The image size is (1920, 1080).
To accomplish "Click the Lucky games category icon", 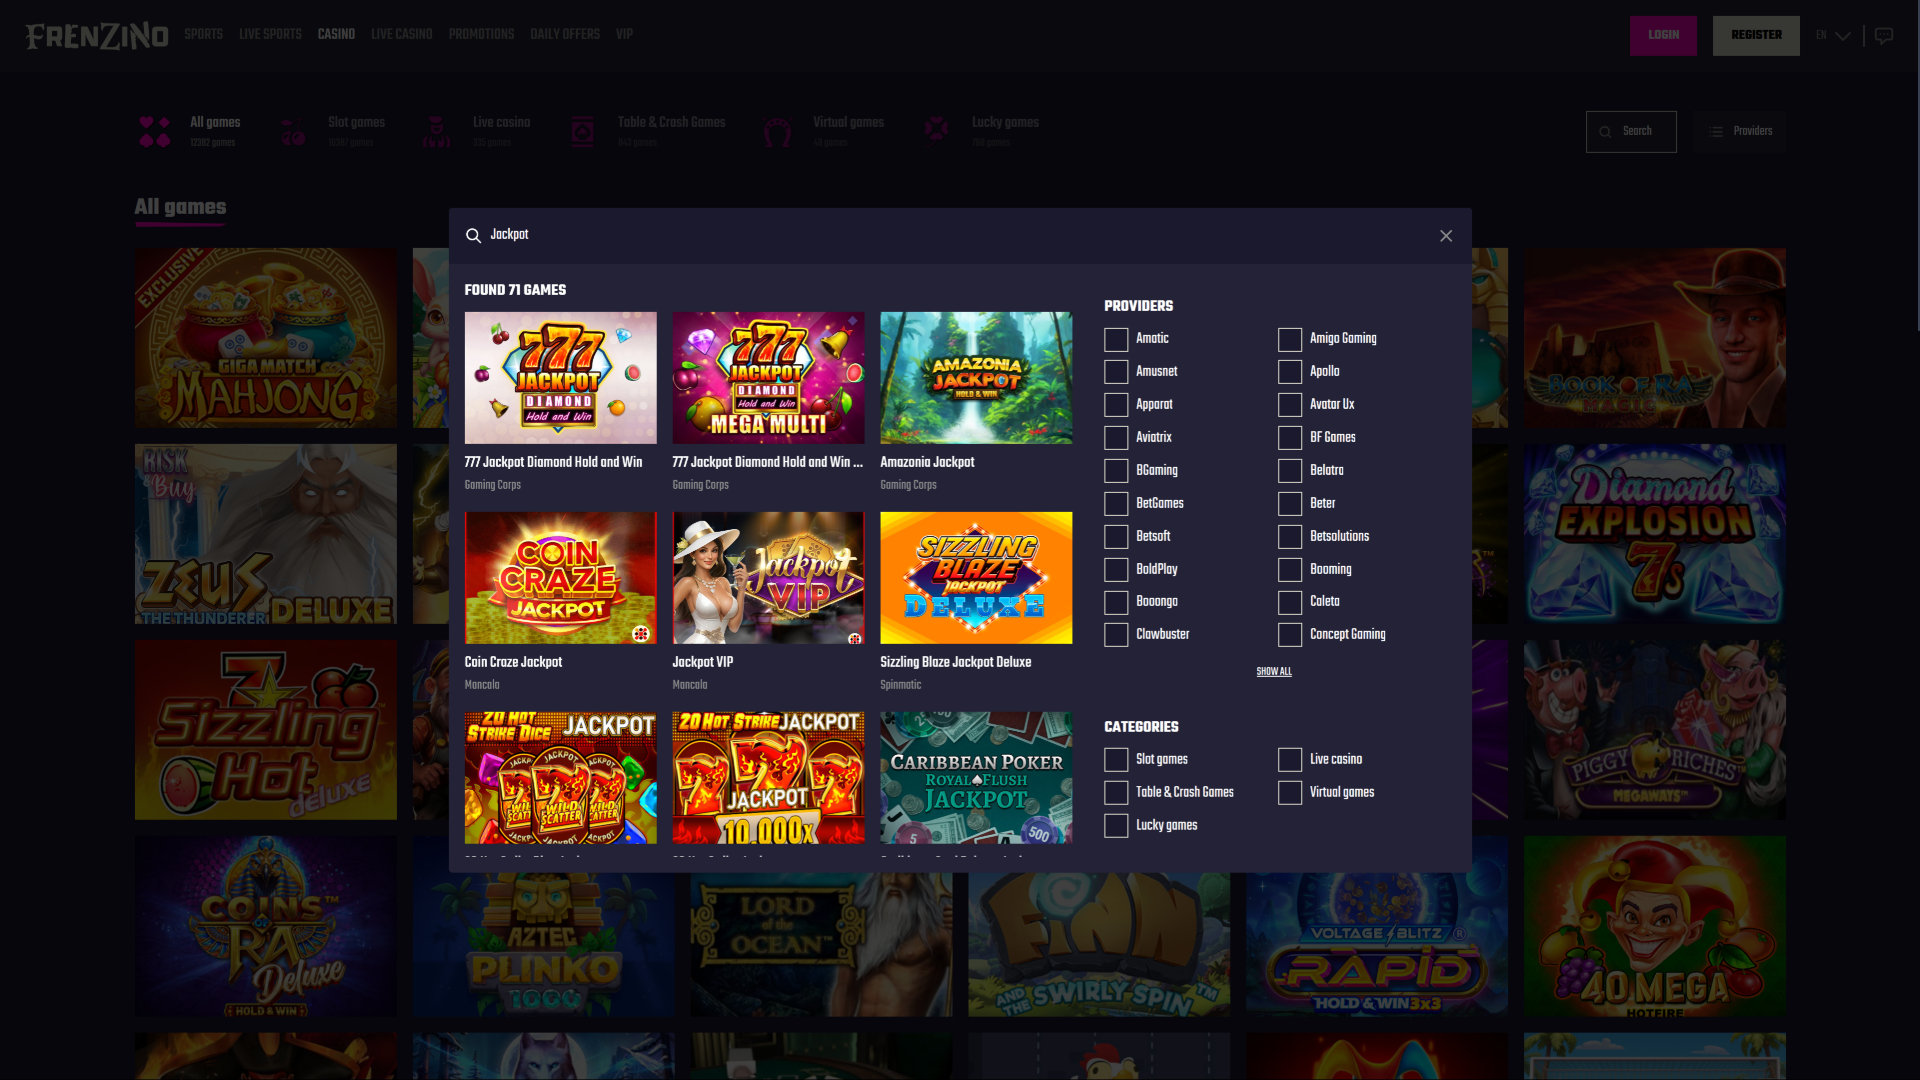I will 936,130.
